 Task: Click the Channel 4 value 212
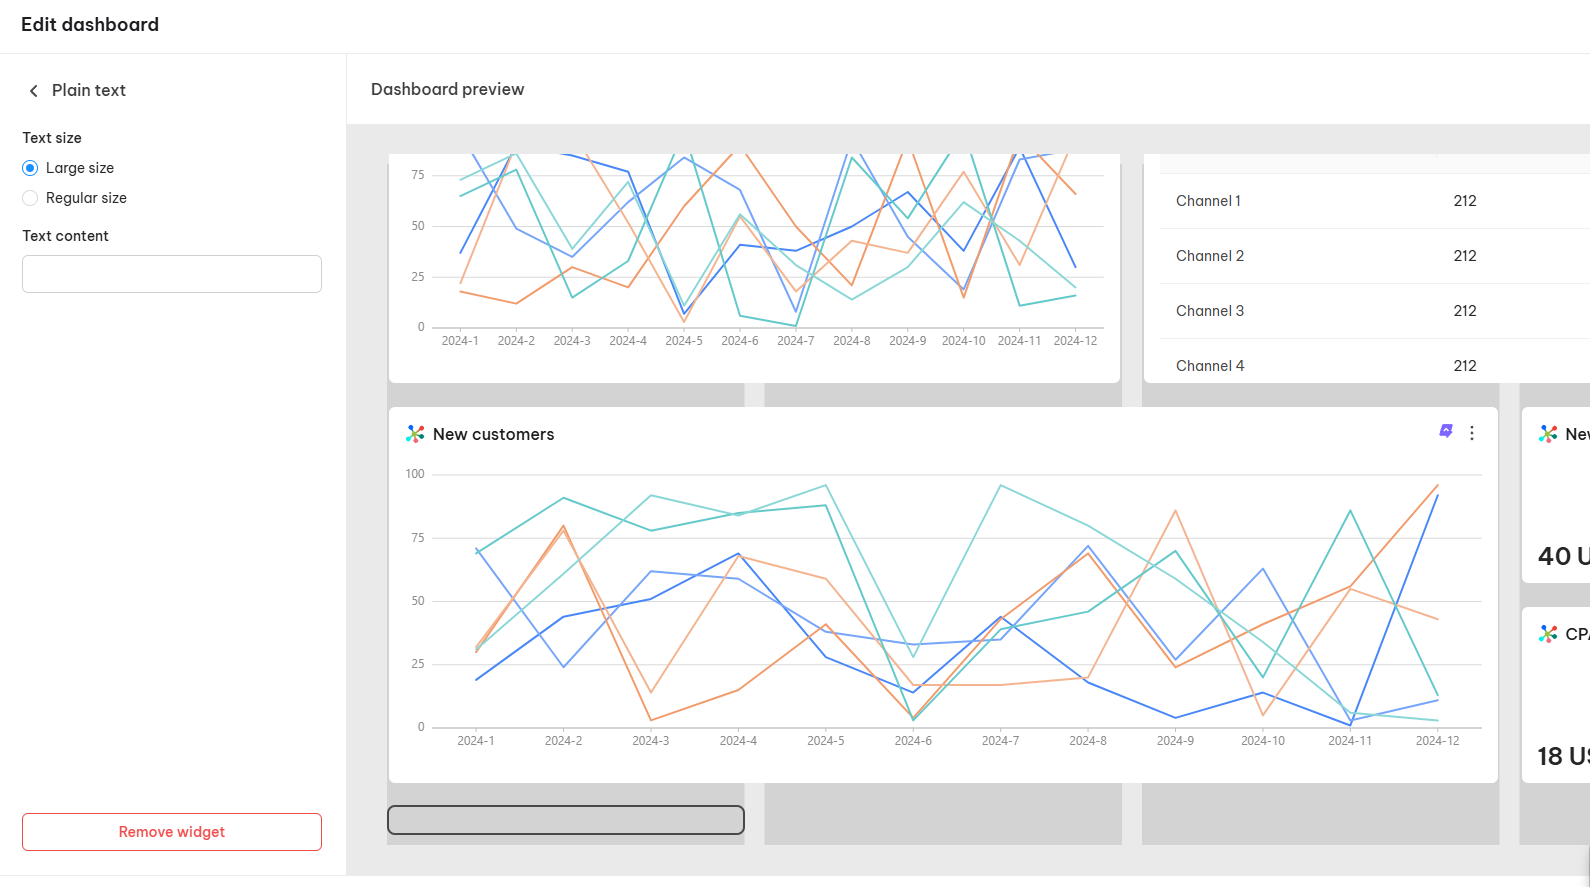[1465, 366]
